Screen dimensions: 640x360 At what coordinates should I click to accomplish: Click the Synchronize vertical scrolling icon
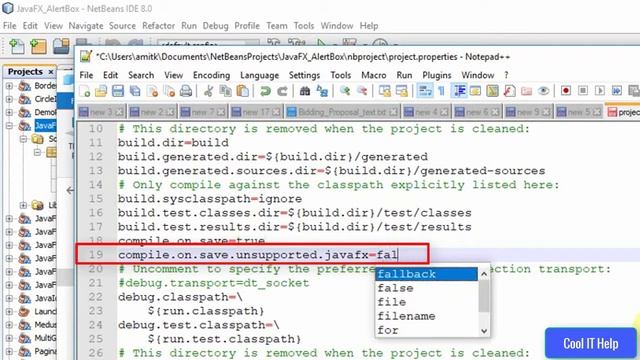click(384, 91)
